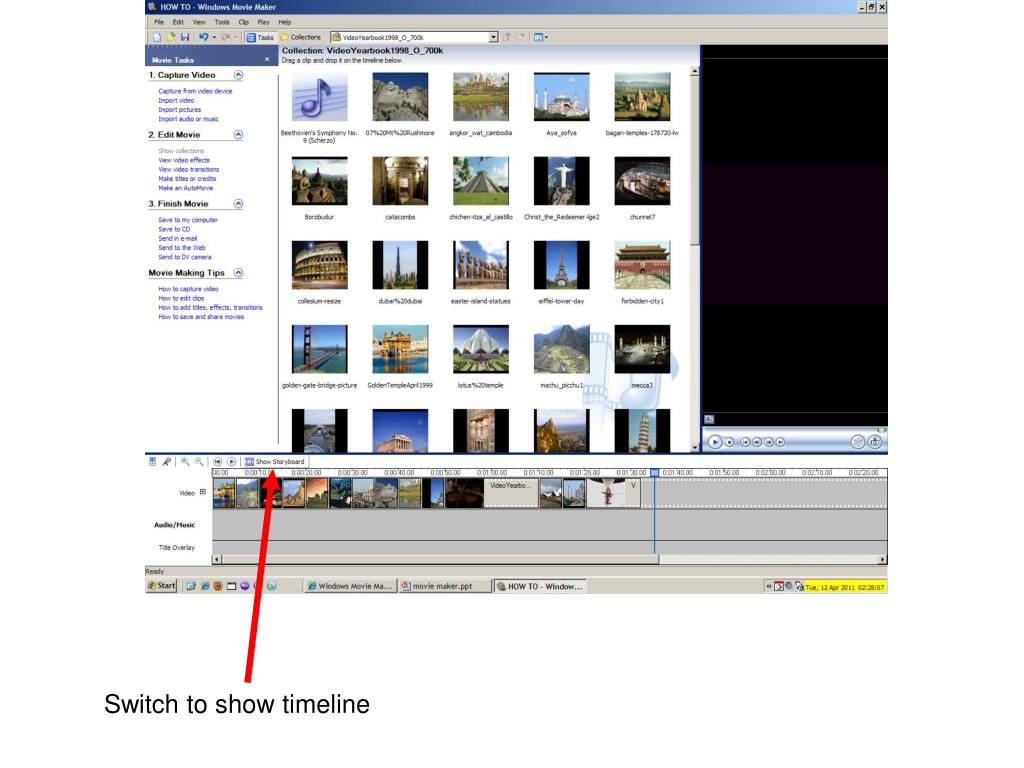This screenshot has height=768, width=1024.
Task: Click the Rewind Timeline button
Action: [x=217, y=462]
